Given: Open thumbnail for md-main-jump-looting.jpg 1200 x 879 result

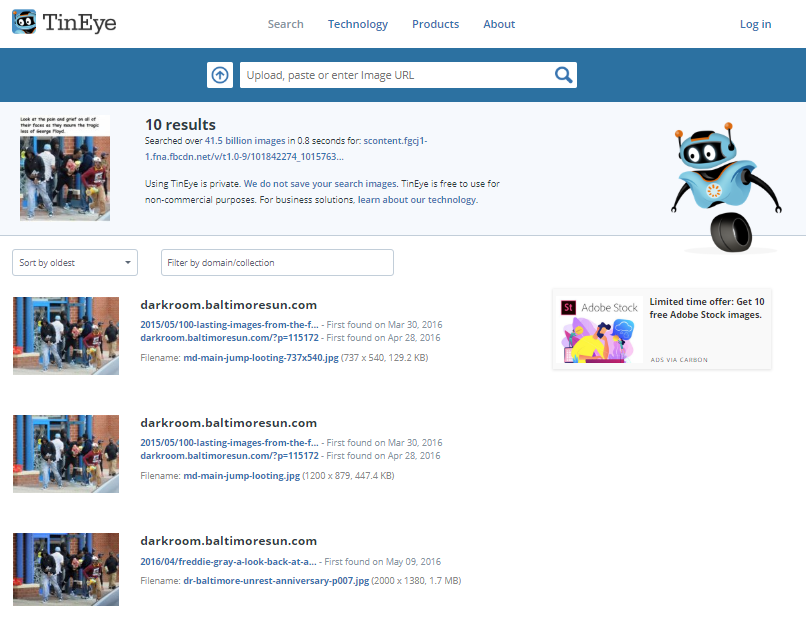Looking at the screenshot, I should [66, 454].
